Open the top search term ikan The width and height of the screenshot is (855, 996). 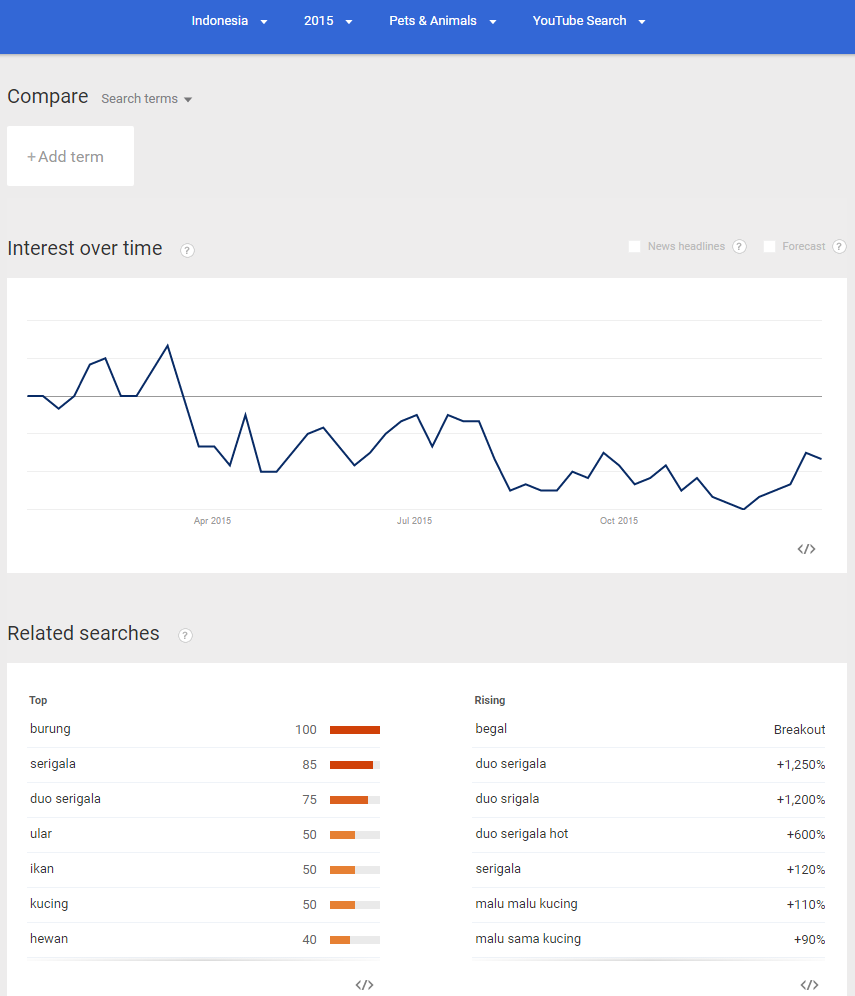pyautogui.click(x=42, y=869)
